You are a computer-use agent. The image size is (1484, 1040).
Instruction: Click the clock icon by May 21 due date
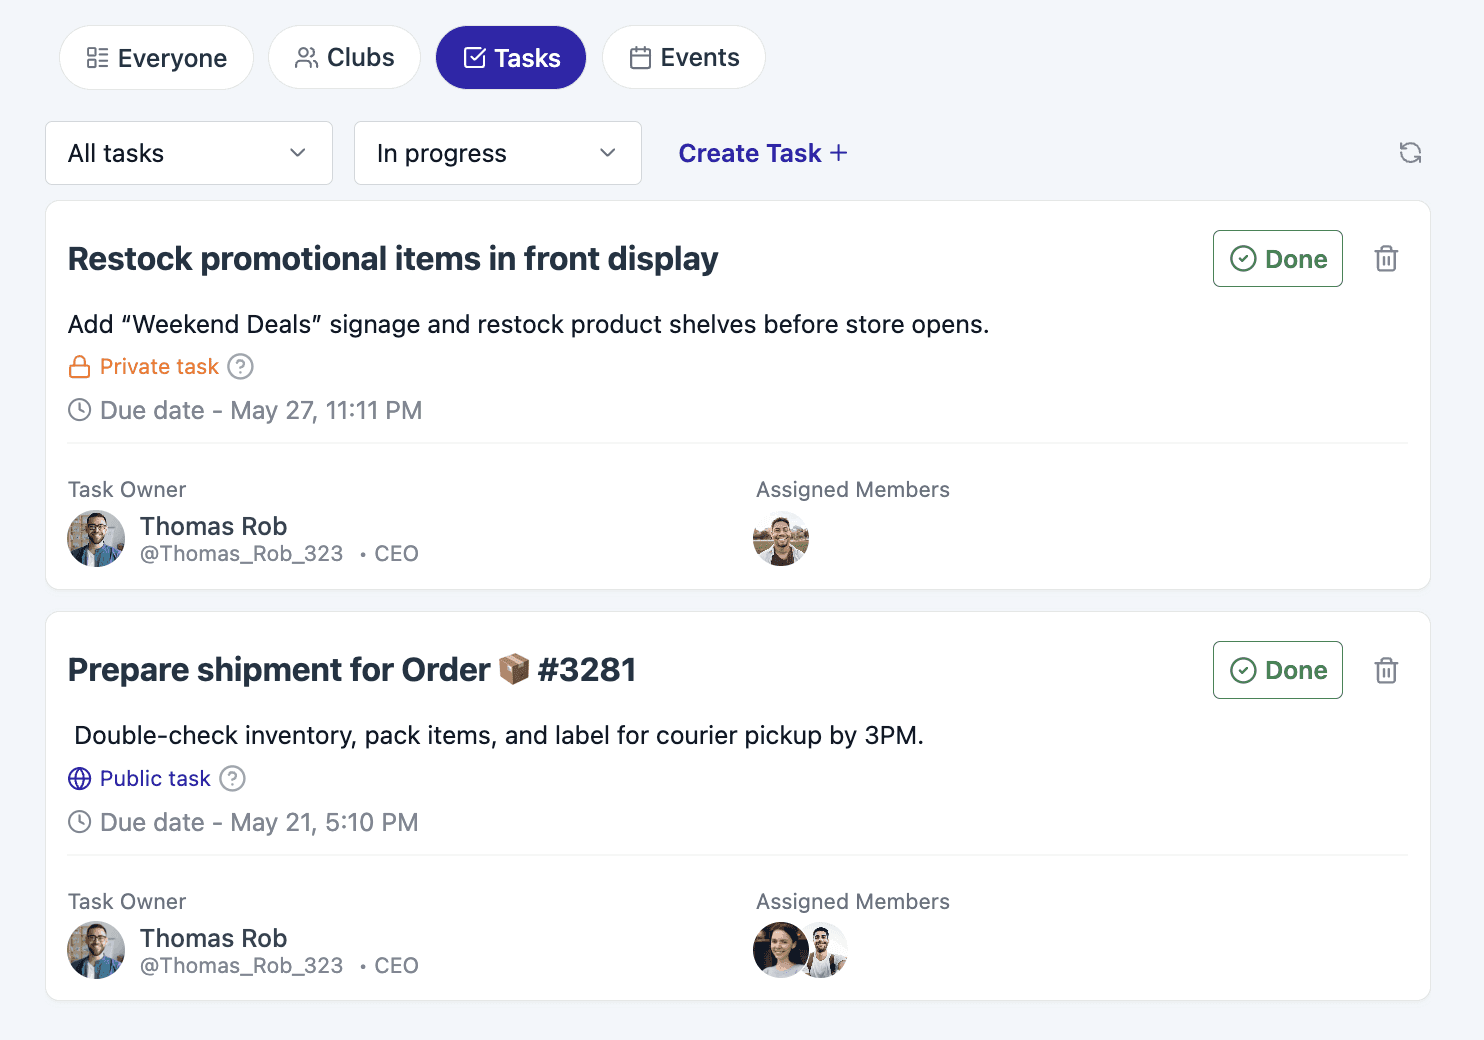pos(80,822)
